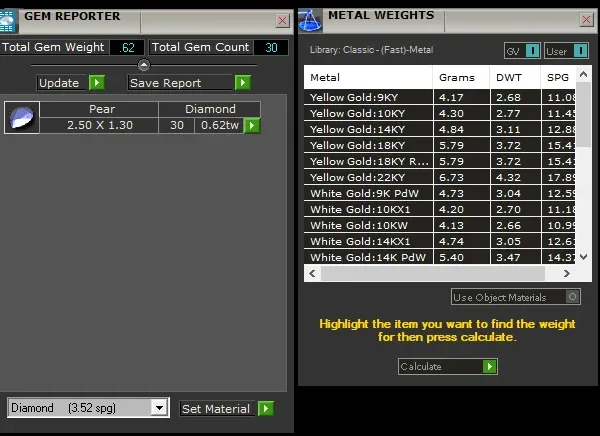Click the horizontal scrollbar thumb in metal table
This screenshot has height=436, width=600.
point(433,273)
